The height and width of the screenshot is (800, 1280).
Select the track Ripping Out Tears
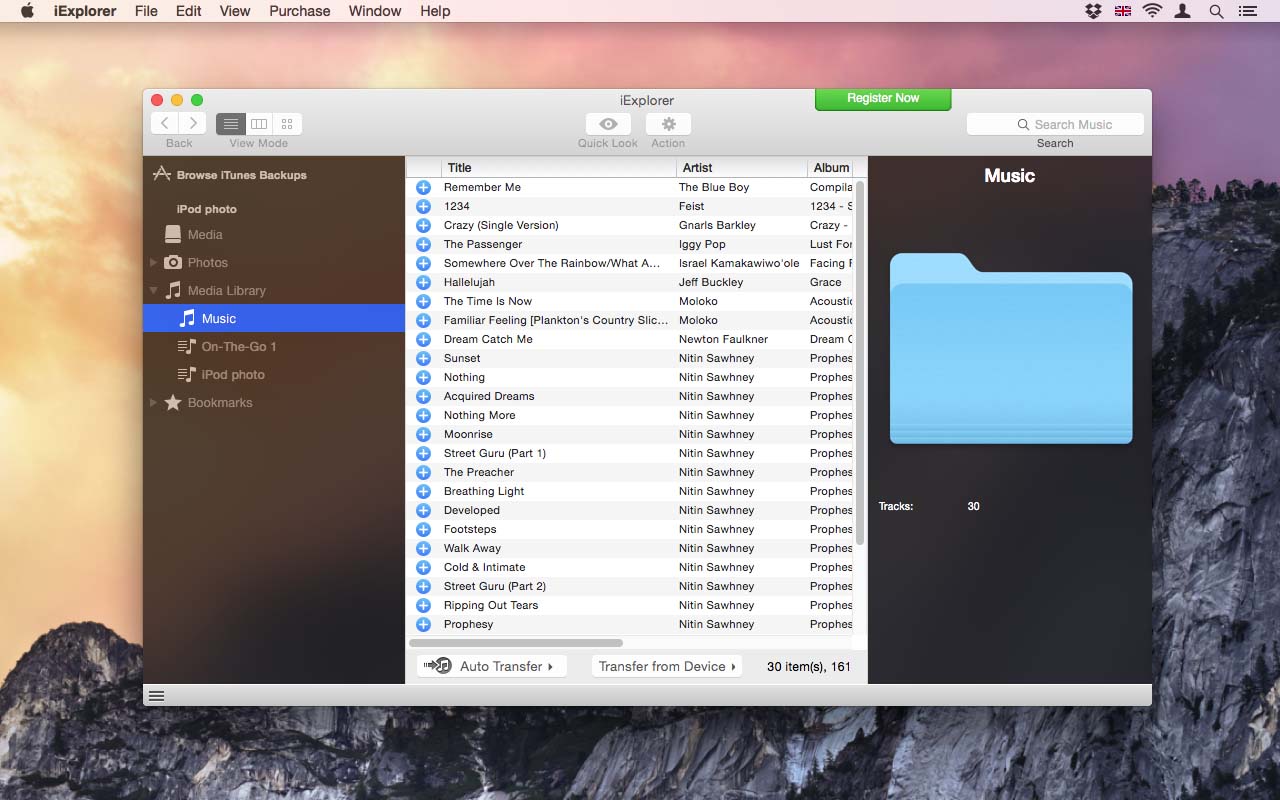click(x=491, y=605)
